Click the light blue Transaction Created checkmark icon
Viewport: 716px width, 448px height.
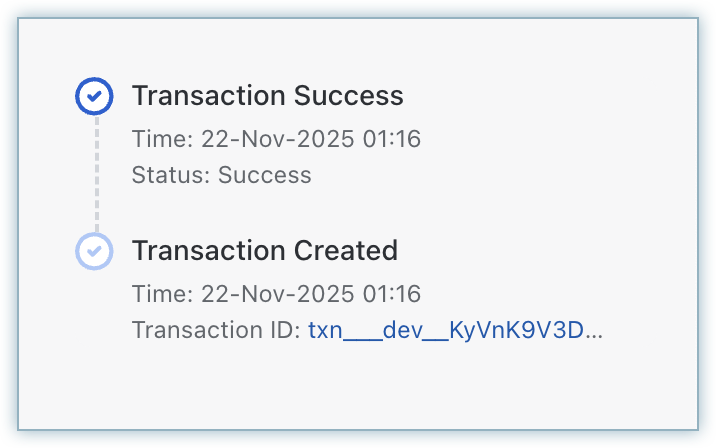coord(94,250)
